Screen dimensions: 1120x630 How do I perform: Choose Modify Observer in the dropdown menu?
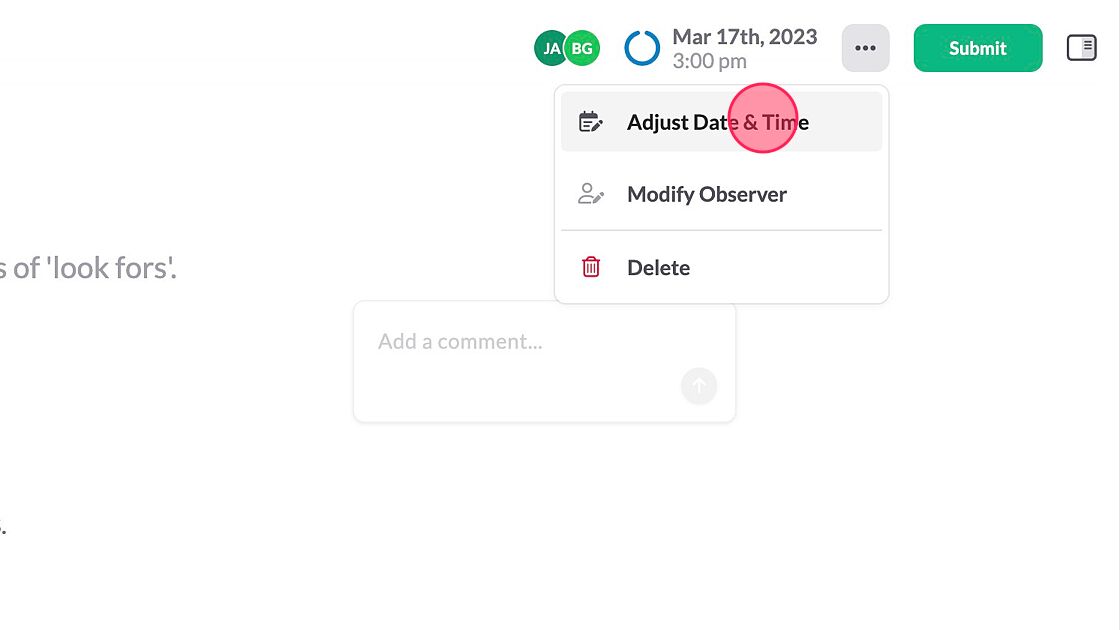click(706, 193)
